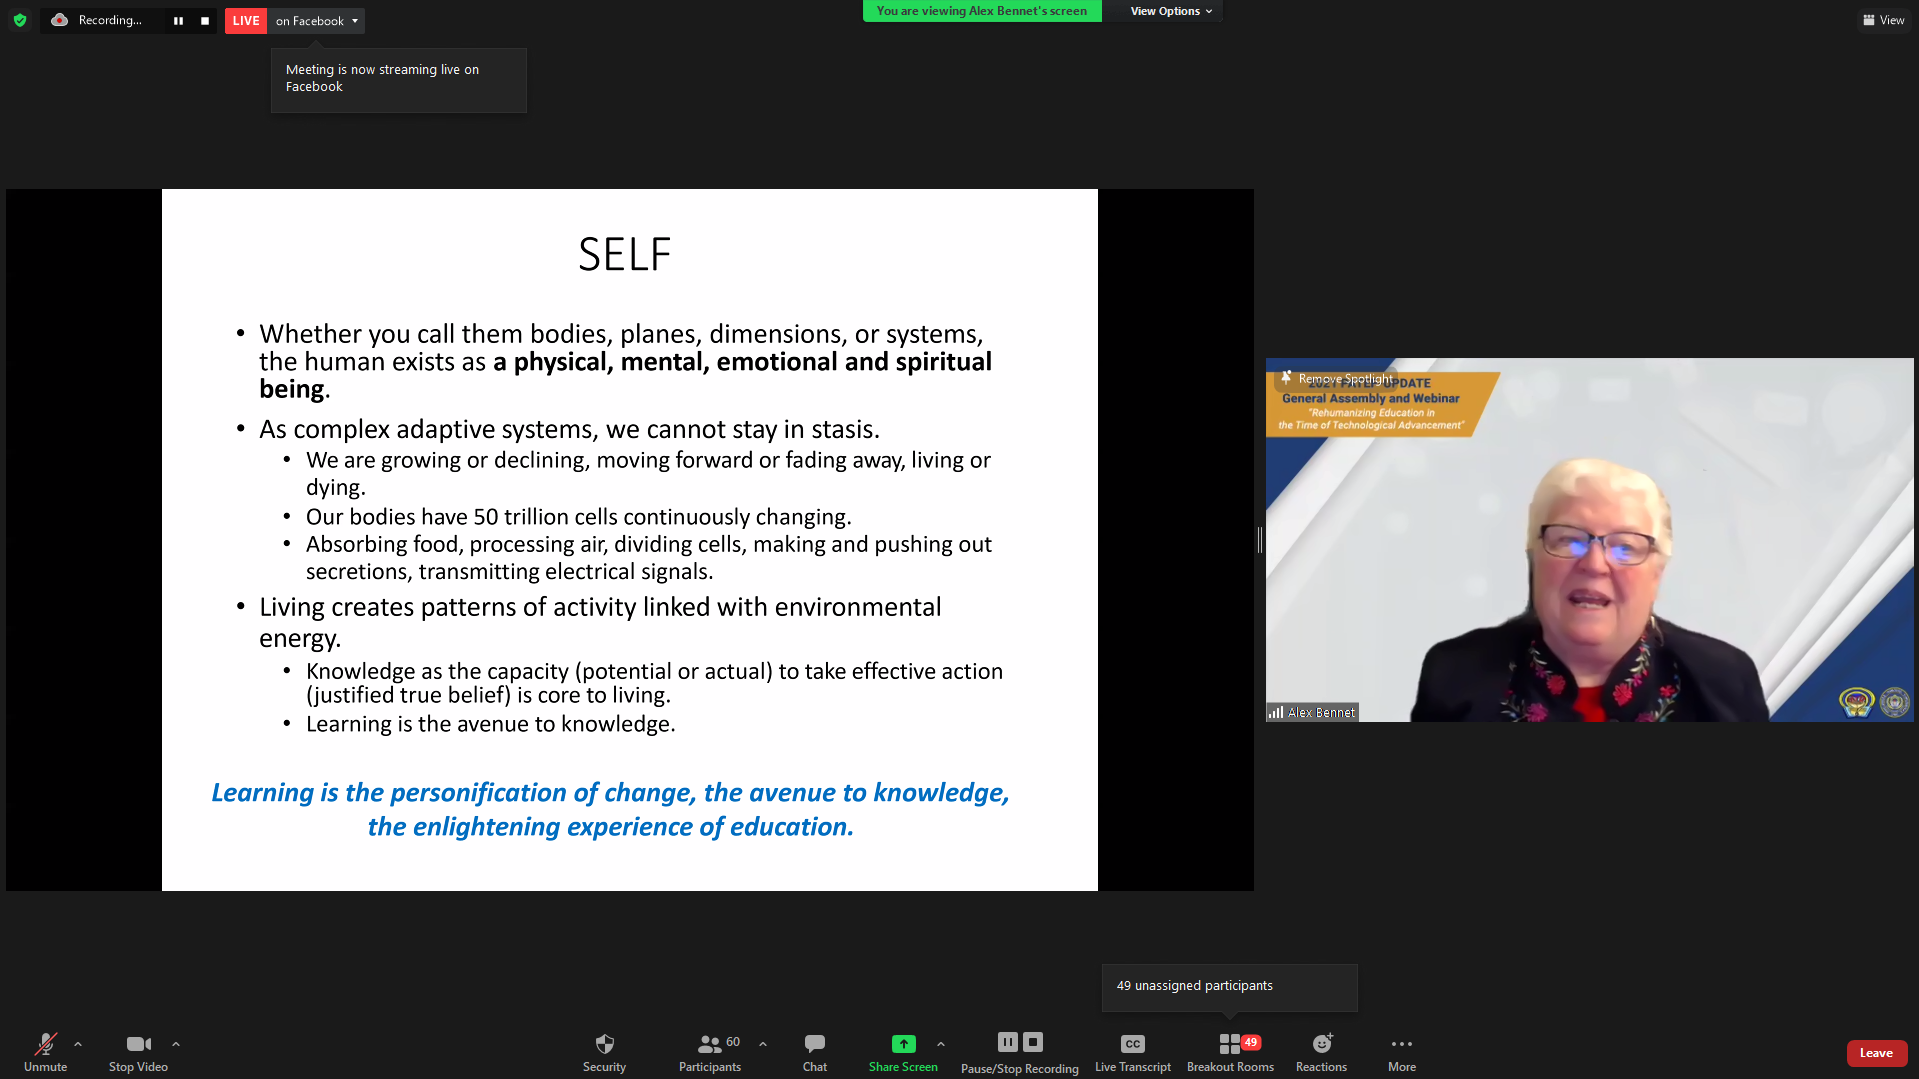1919x1079 pixels.
Task: Pause the recording in the bottom toolbar
Action: (1007, 1042)
